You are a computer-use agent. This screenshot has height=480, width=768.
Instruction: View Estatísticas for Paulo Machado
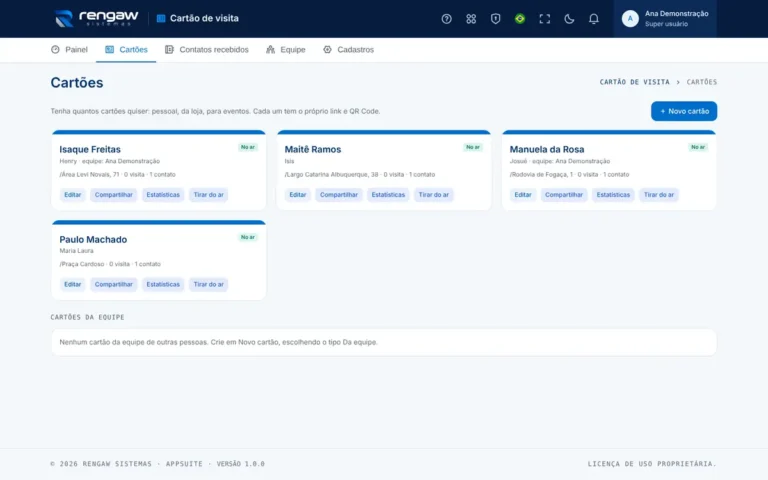tap(163, 284)
